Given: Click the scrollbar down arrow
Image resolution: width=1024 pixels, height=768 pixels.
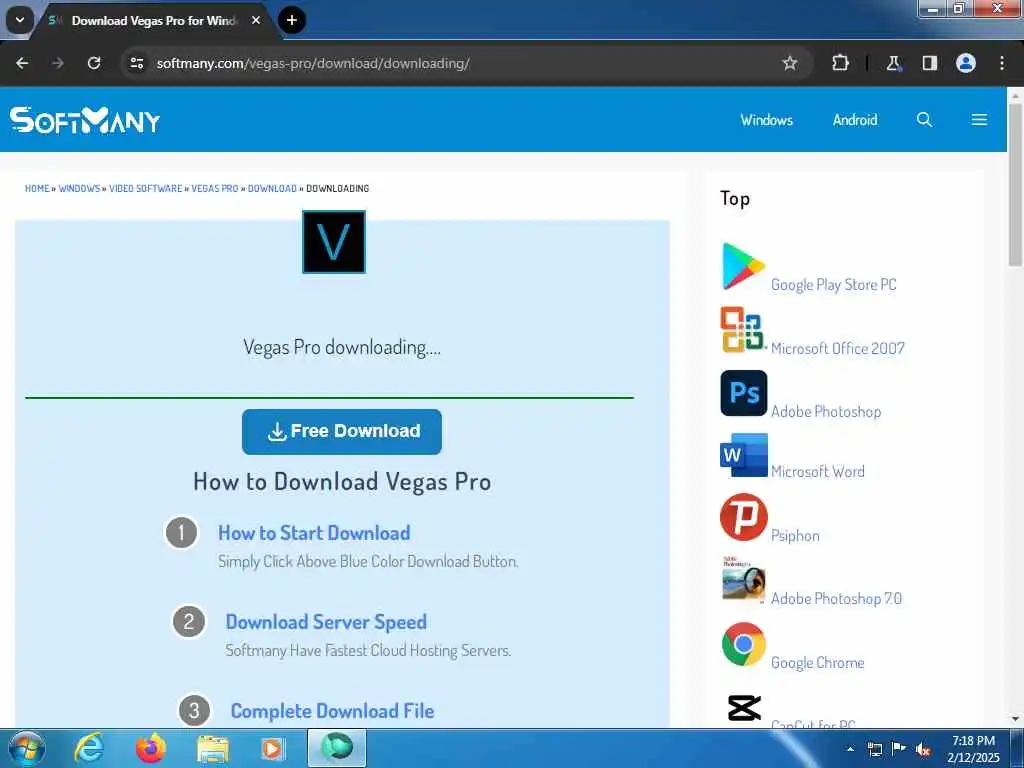Looking at the screenshot, I should point(1015,720).
